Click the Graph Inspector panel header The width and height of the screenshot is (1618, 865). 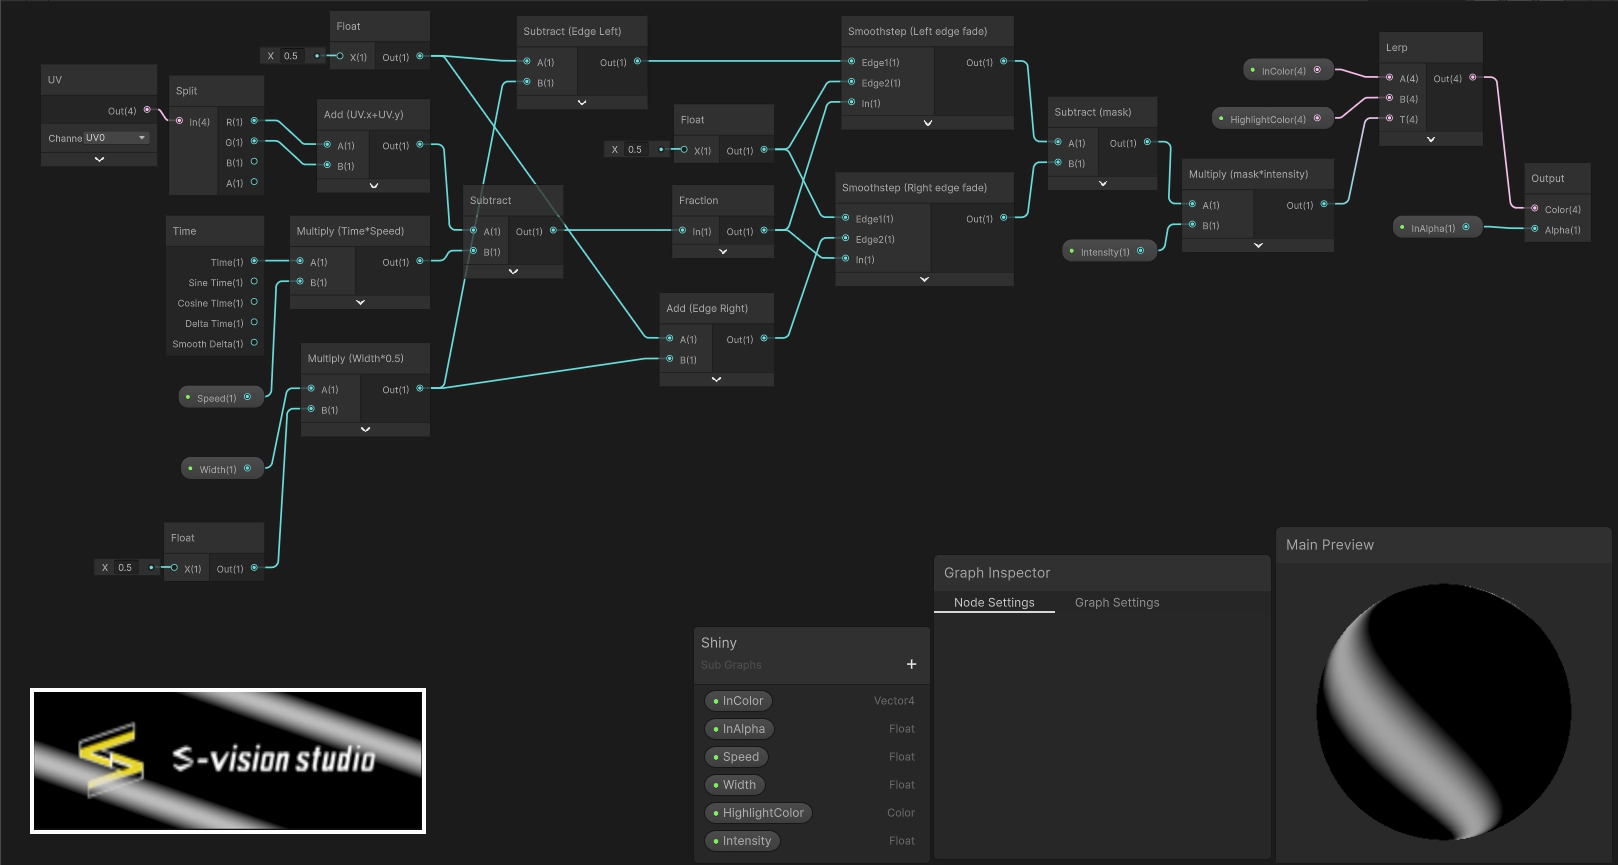(x=1102, y=573)
